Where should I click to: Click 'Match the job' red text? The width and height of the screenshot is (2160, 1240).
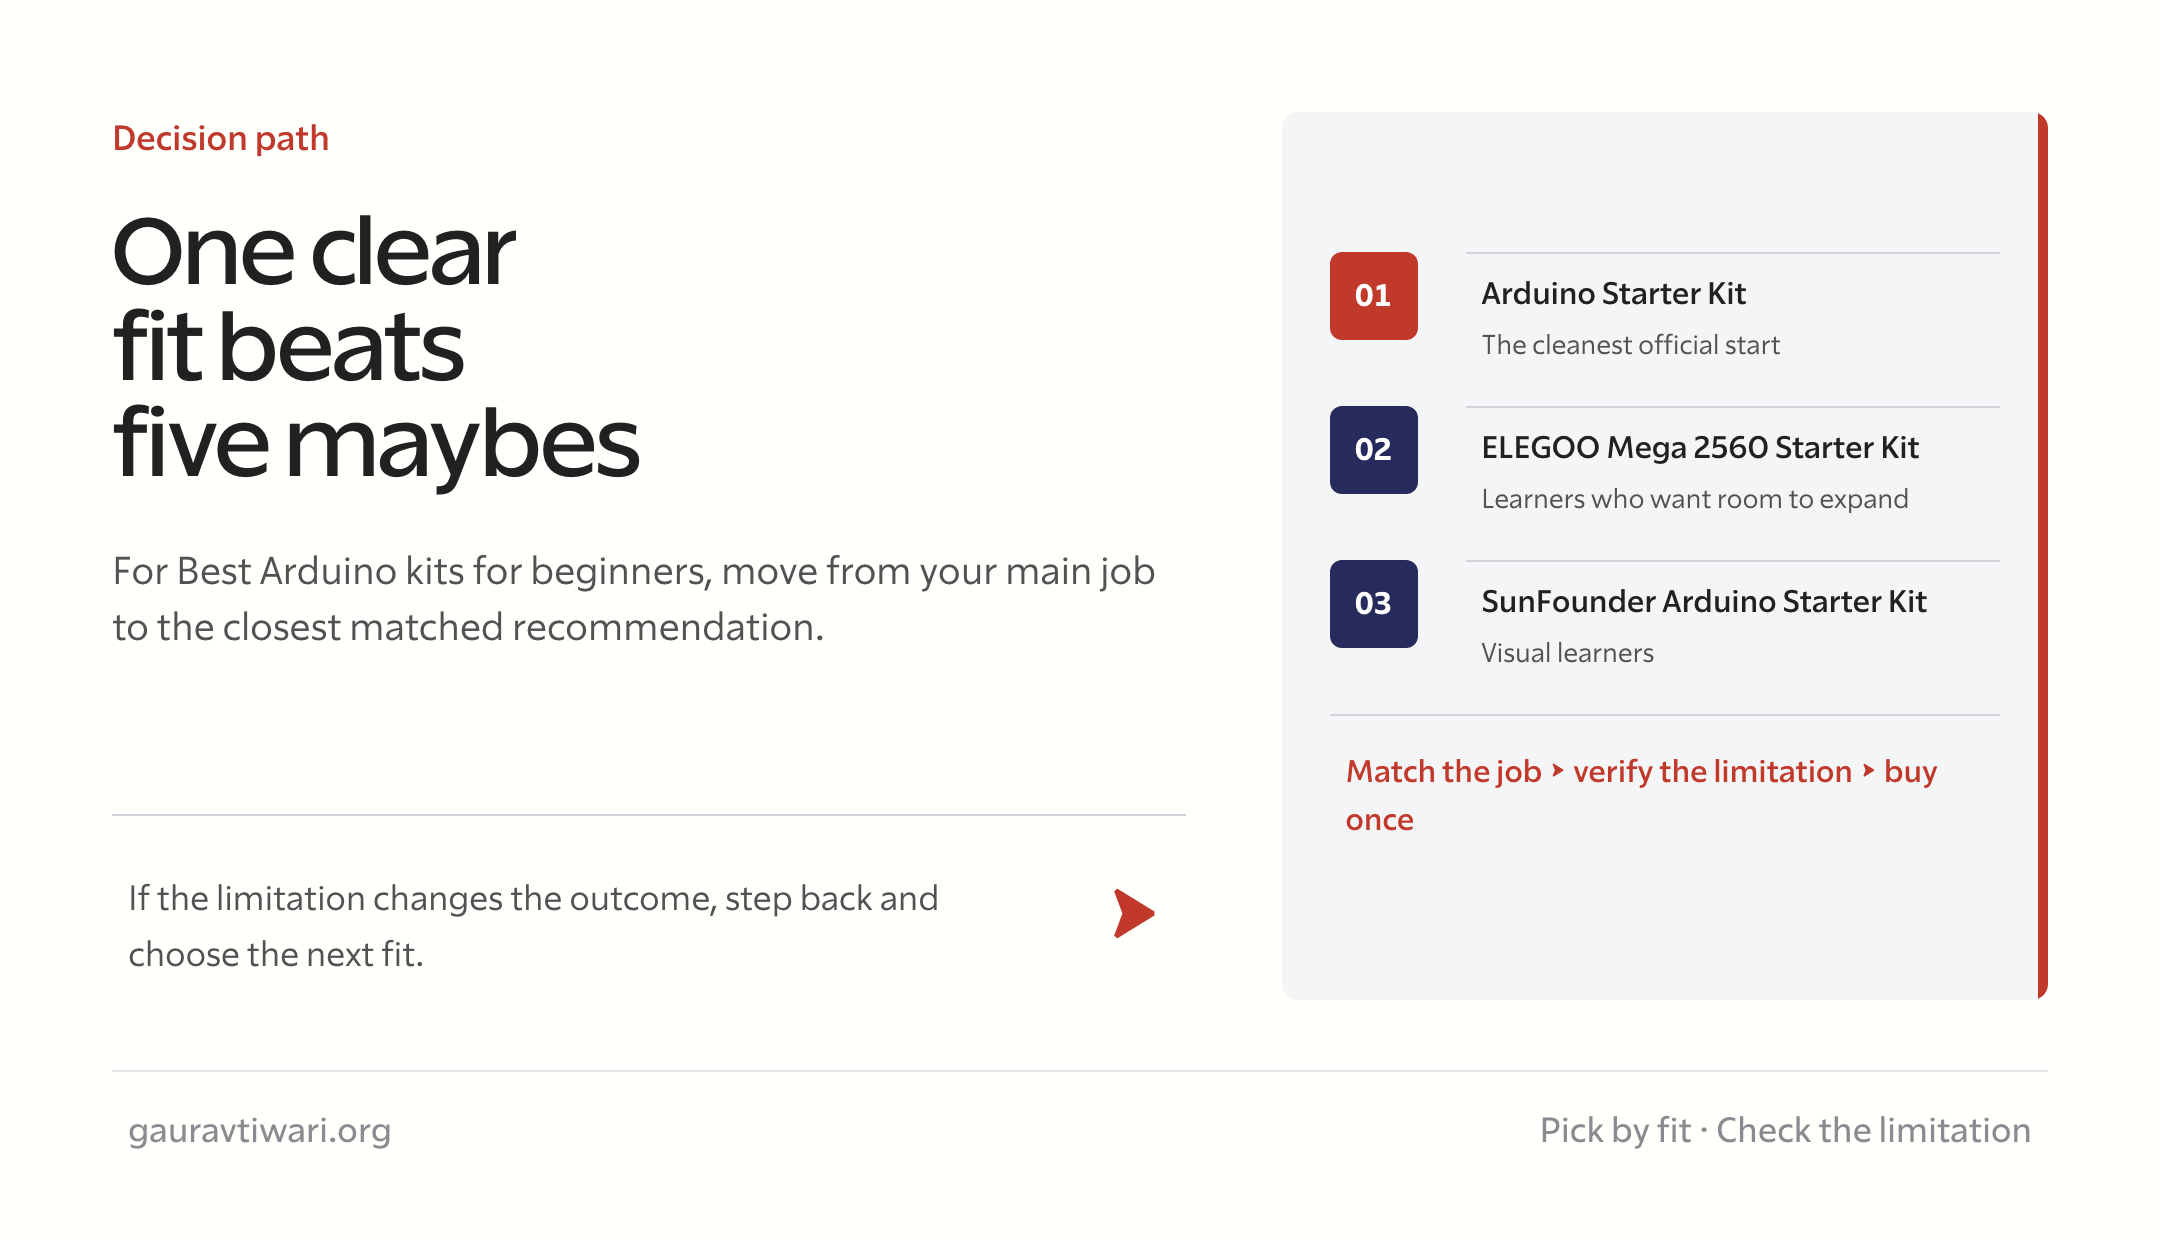(x=1444, y=771)
